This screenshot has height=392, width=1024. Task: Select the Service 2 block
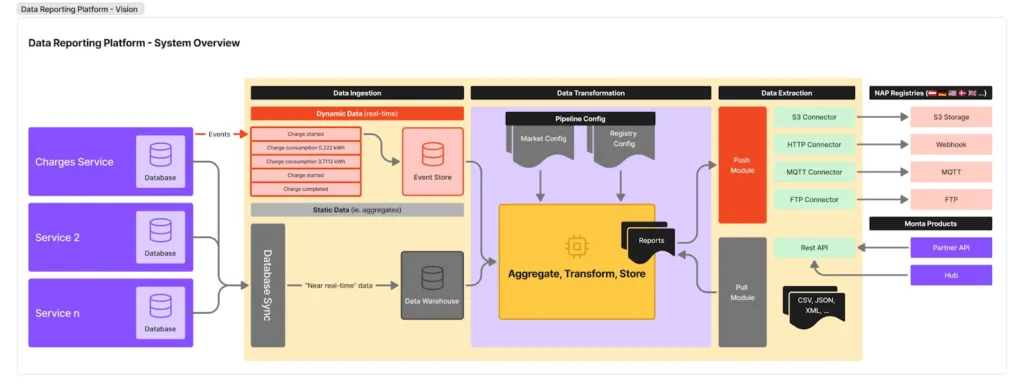[111, 237]
